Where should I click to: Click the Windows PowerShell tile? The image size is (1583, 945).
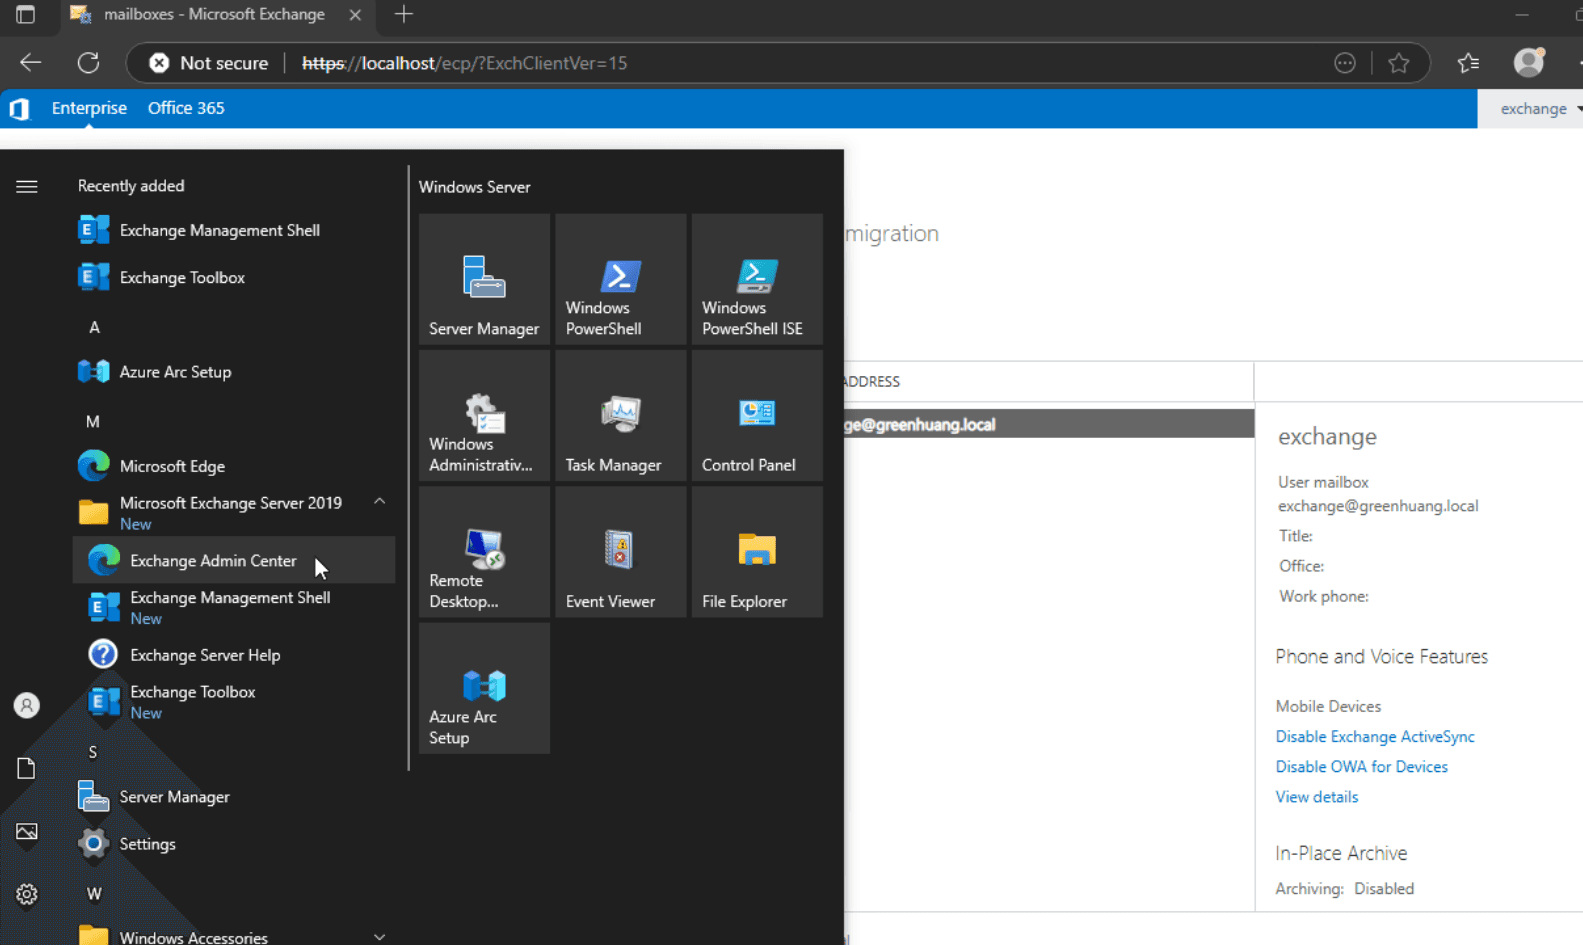click(621, 279)
